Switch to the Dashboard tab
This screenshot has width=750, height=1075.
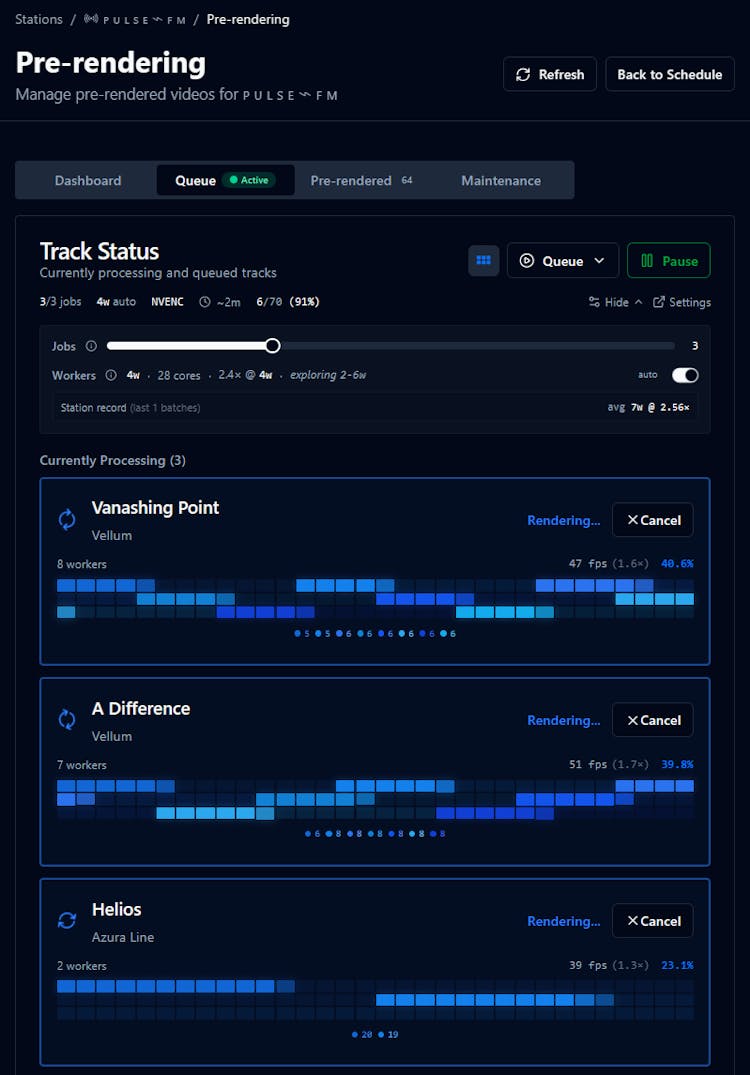click(x=88, y=180)
